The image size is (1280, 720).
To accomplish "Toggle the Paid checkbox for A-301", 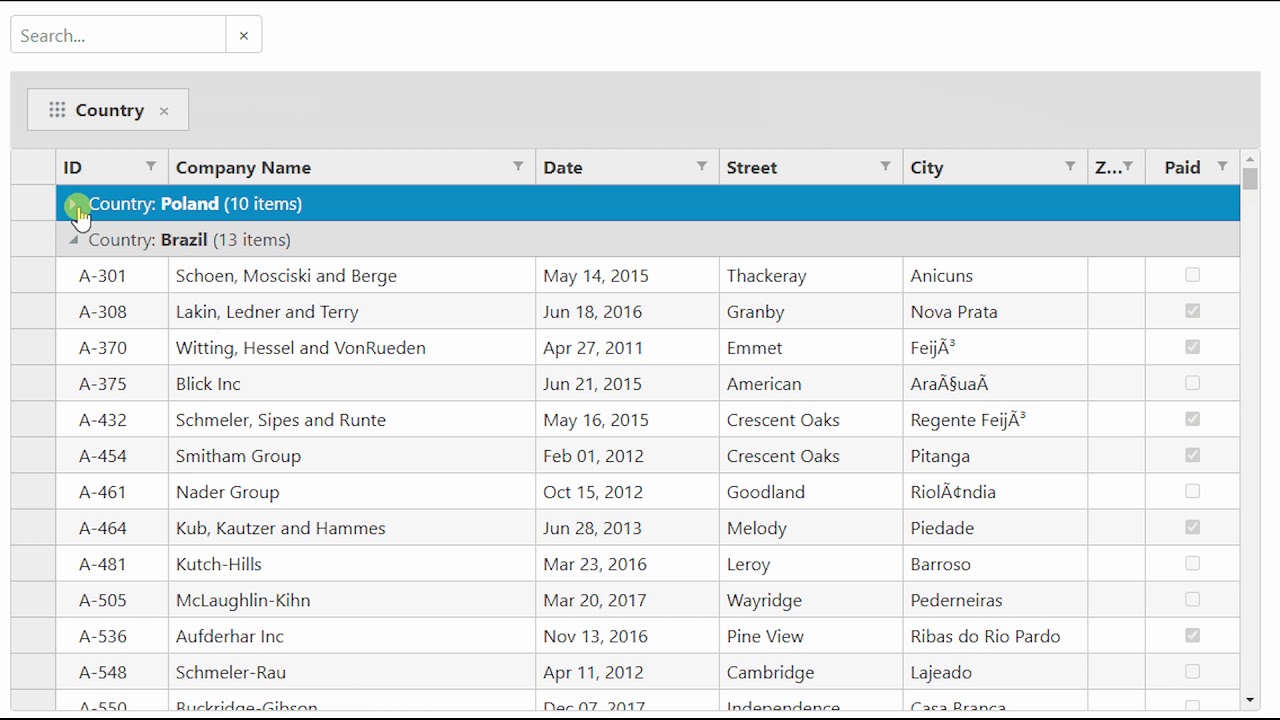I will coord(1192,275).
